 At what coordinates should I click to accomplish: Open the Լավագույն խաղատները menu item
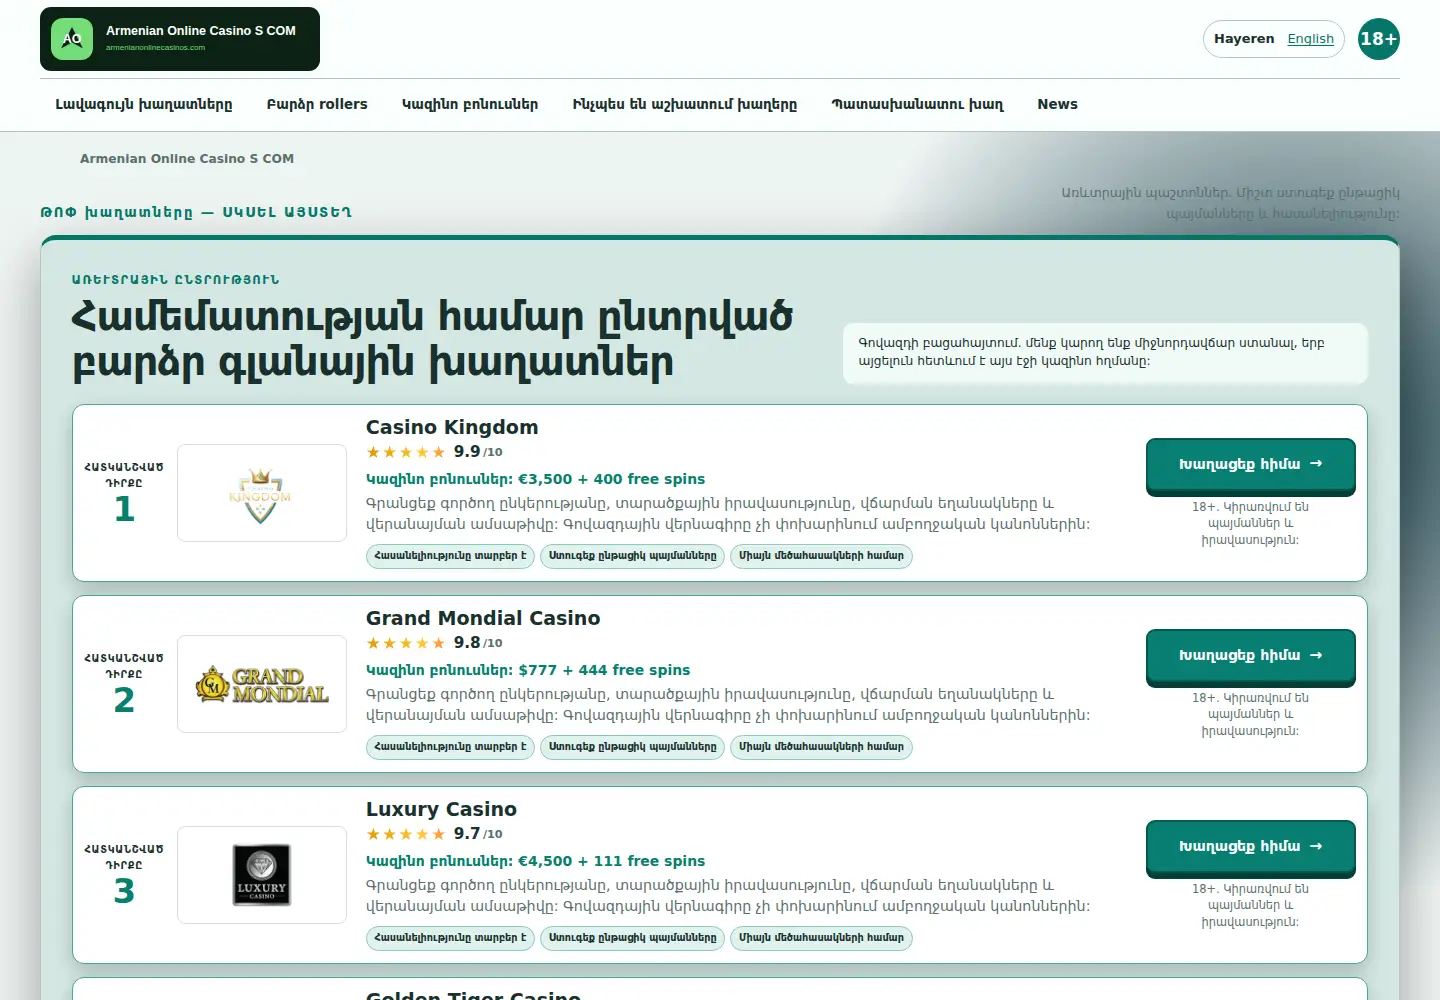point(144,104)
